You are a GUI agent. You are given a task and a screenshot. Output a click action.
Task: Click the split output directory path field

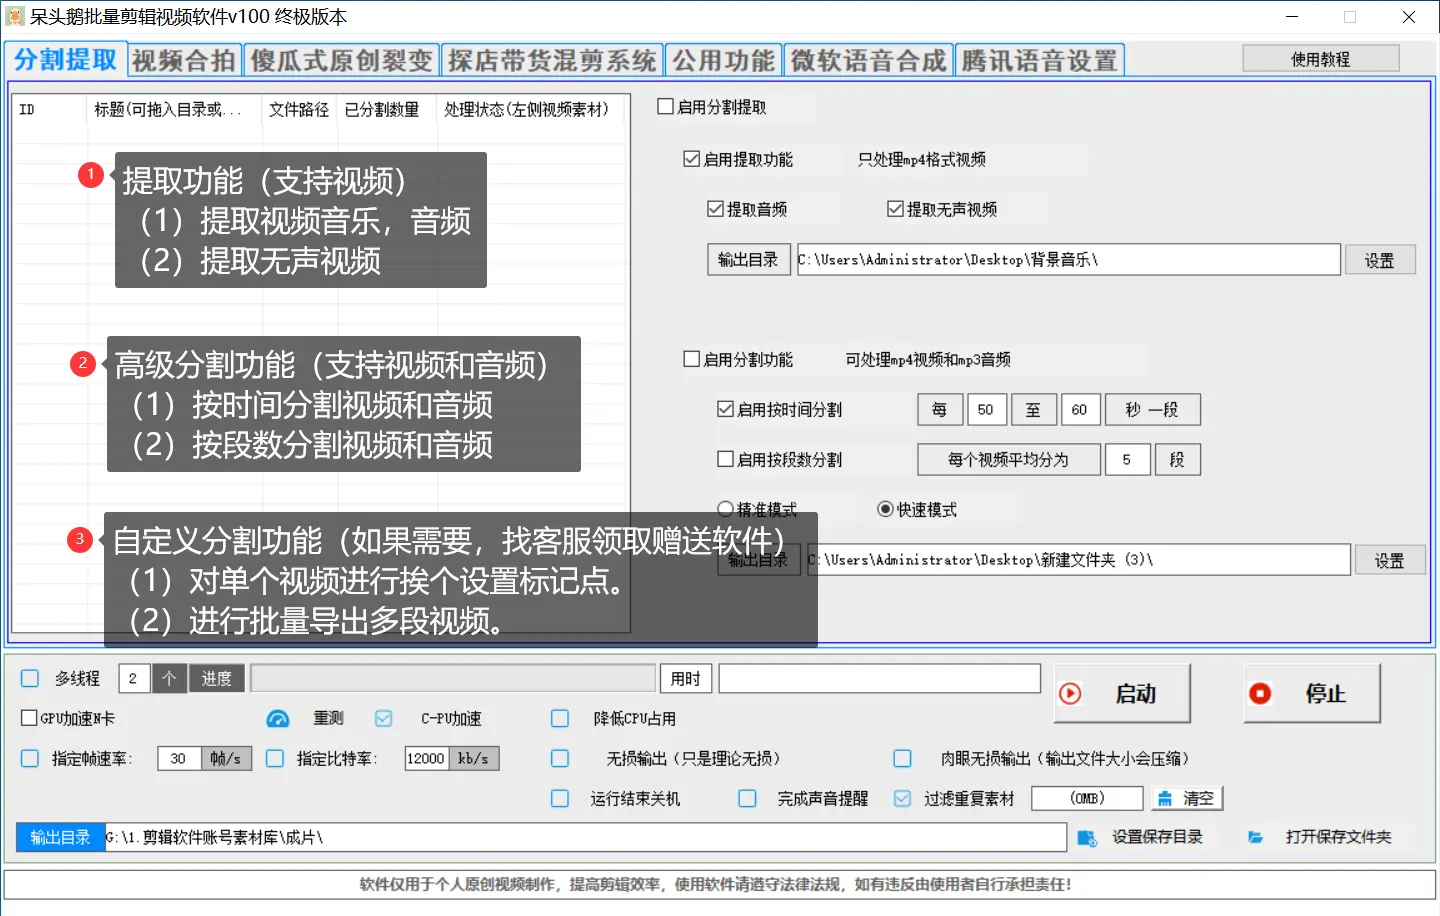pyautogui.click(x=1078, y=560)
